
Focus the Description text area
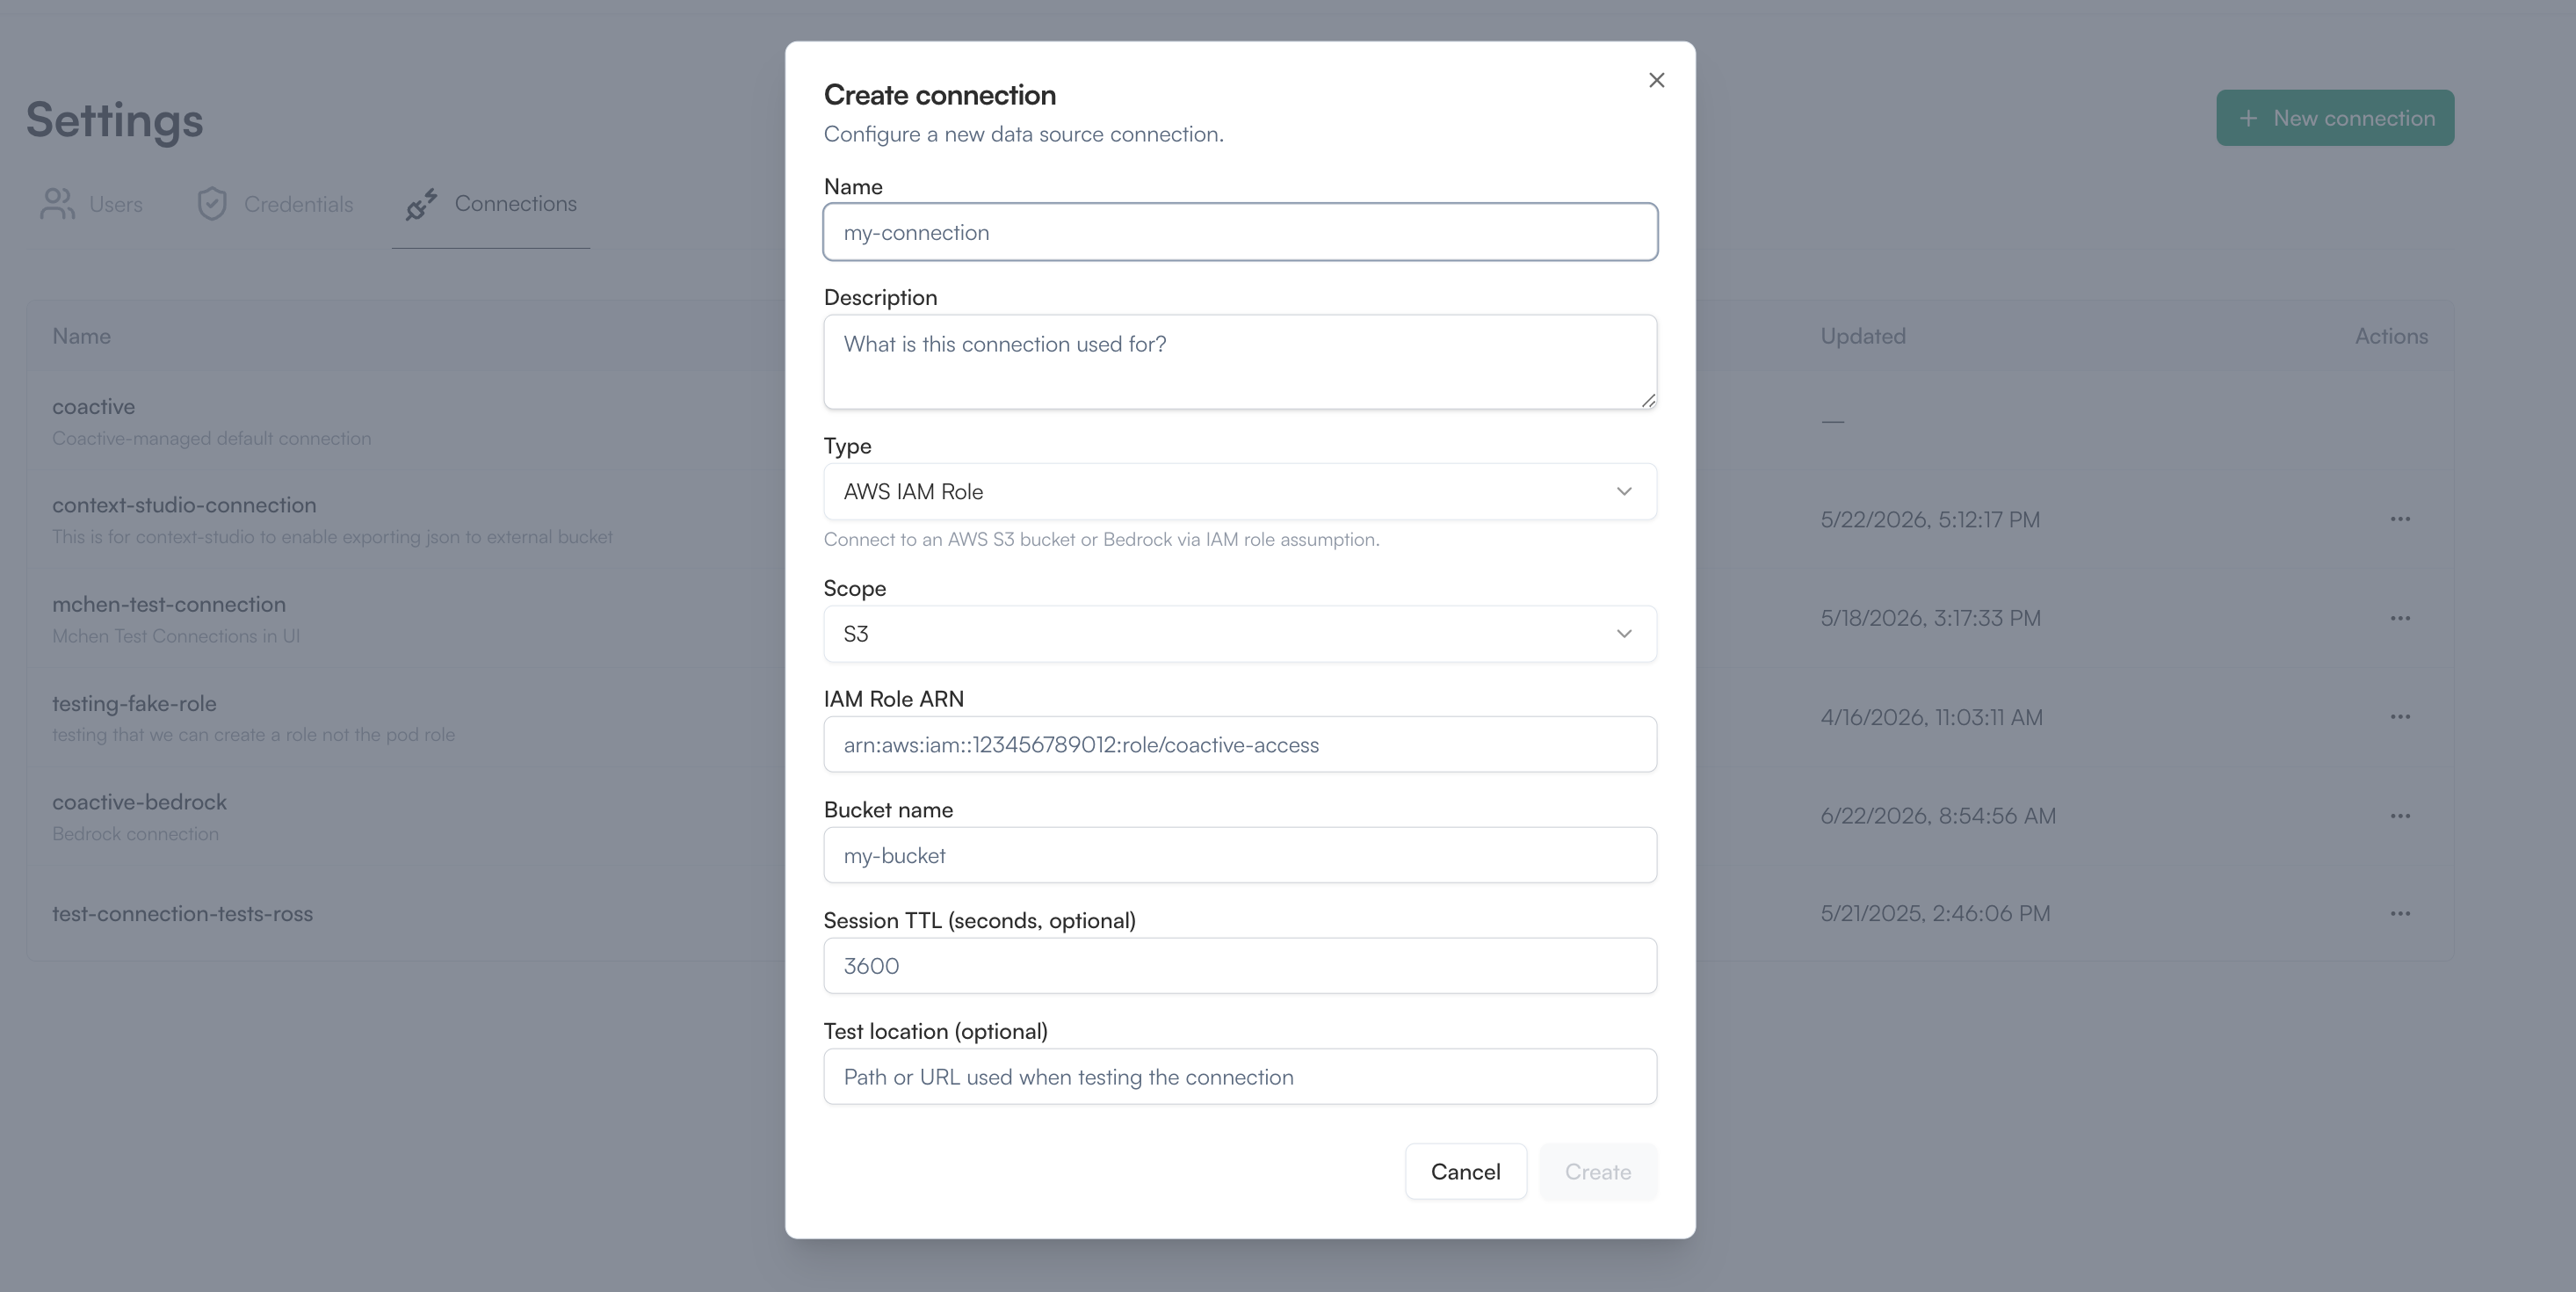point(1240,362)
